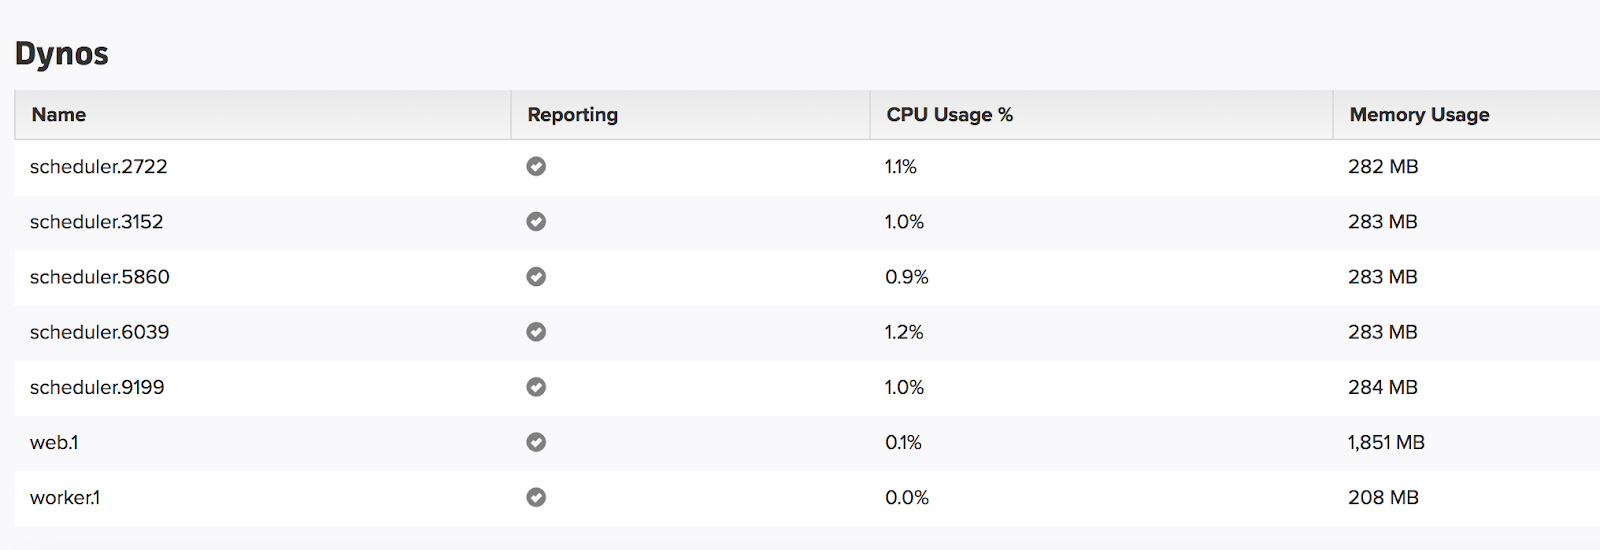Open the scheduler.6039 dyno entry
This screenshot has height=550, width=1600.
coord(100,332)
